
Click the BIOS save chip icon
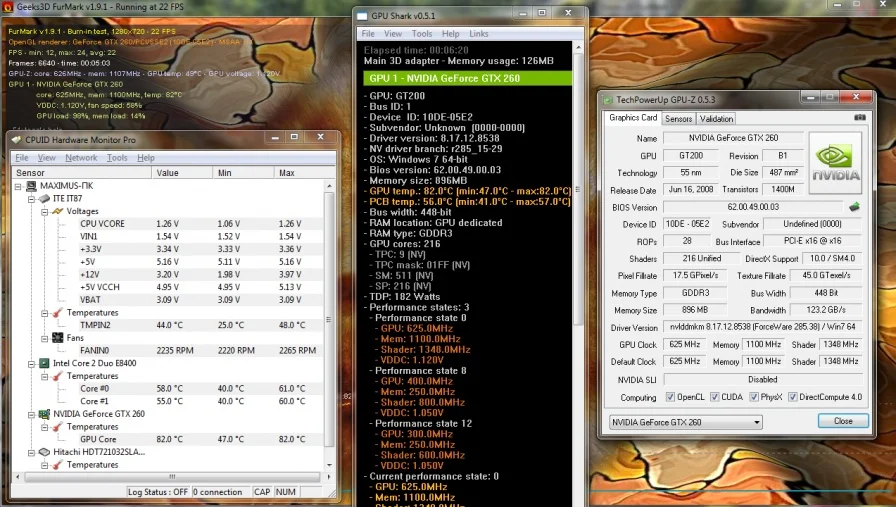tap(854, 207)
